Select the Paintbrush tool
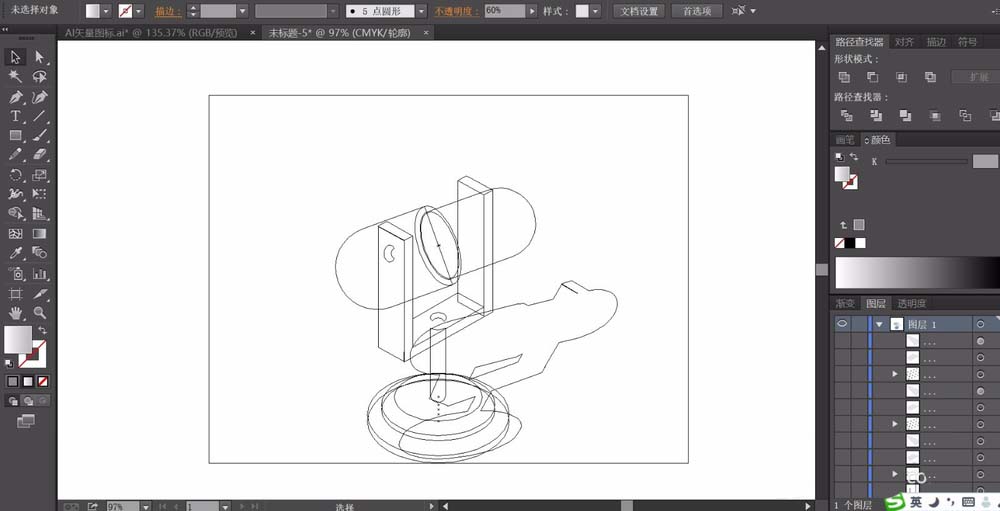 pyautogui.click(x=40, y=135)
